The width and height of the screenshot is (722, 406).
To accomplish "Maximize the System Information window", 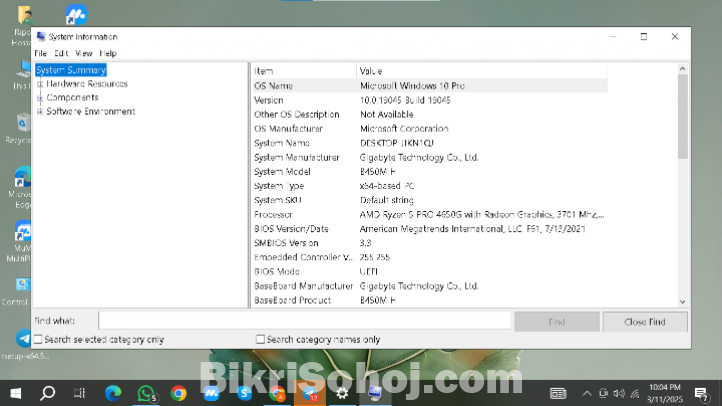I will click(644, 36).
